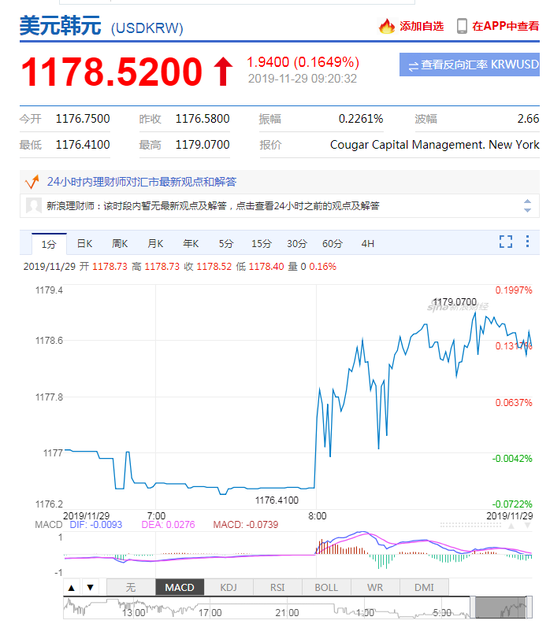Image resolution: width=550 pixels, height=624 pixels.
Task: Click the DIF: -0.0093 readout
Action: (x=96, y=525)
